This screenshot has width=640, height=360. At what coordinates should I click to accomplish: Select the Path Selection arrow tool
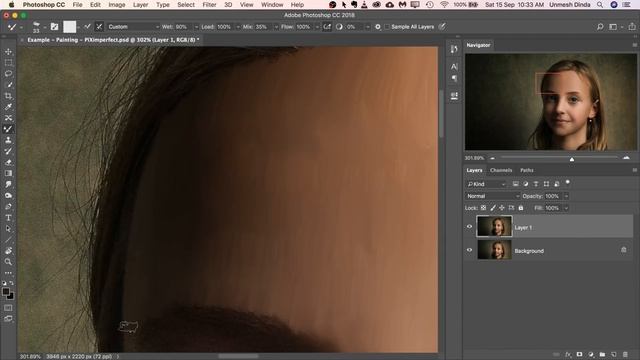(x=8, y=229)
